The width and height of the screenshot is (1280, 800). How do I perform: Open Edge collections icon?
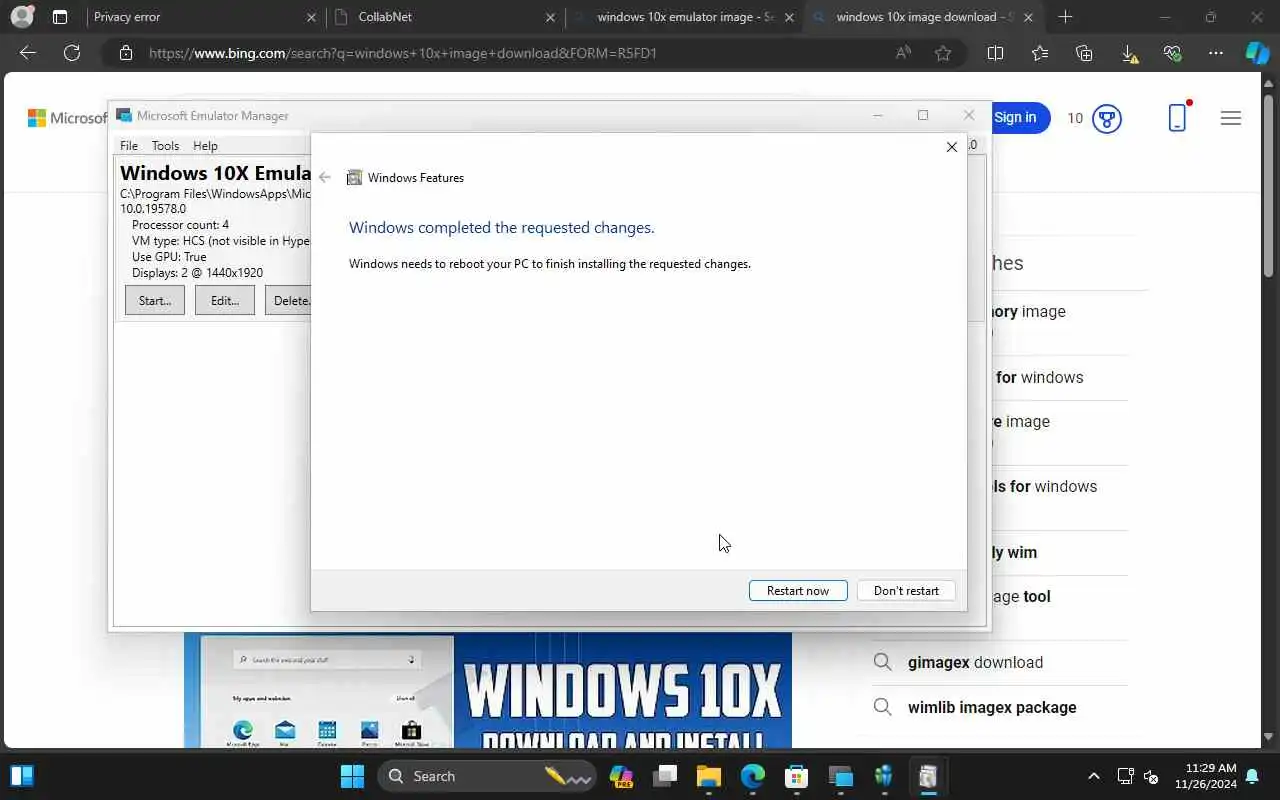(1084, 53)
